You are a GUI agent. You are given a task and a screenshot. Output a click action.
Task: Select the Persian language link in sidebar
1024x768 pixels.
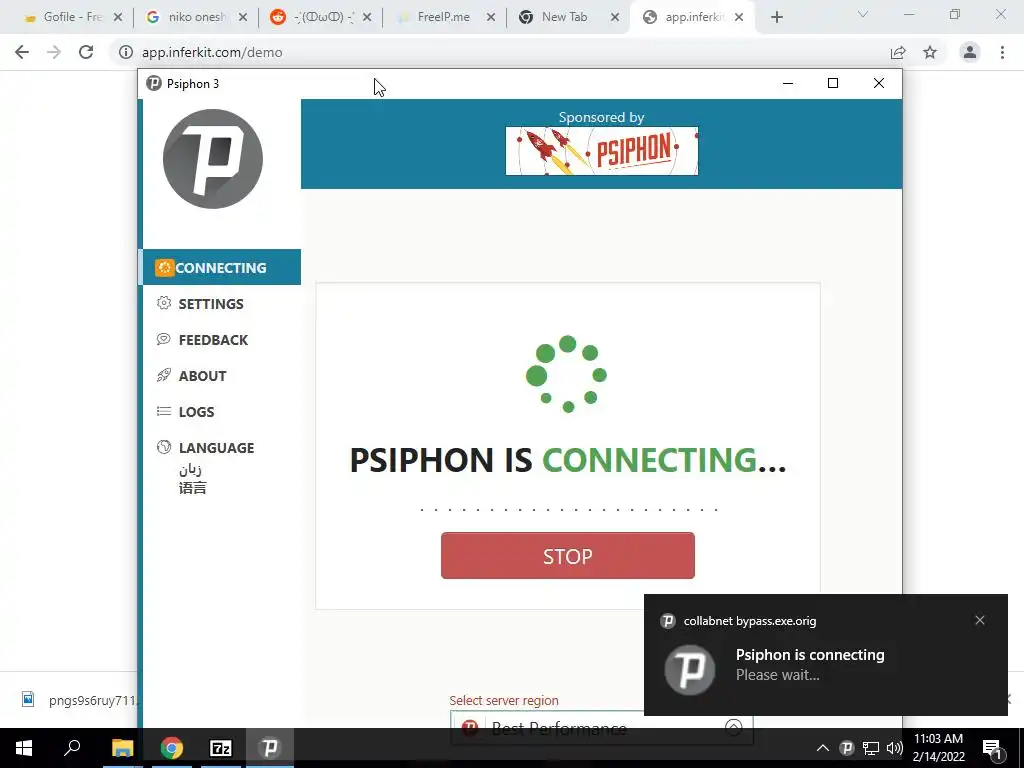point(190,469)
